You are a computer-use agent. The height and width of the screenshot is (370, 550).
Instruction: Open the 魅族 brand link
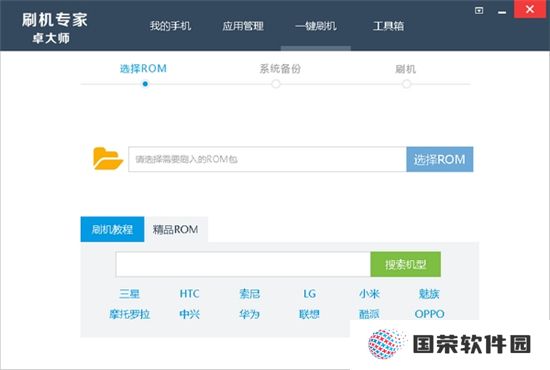(x=429, y=294)
